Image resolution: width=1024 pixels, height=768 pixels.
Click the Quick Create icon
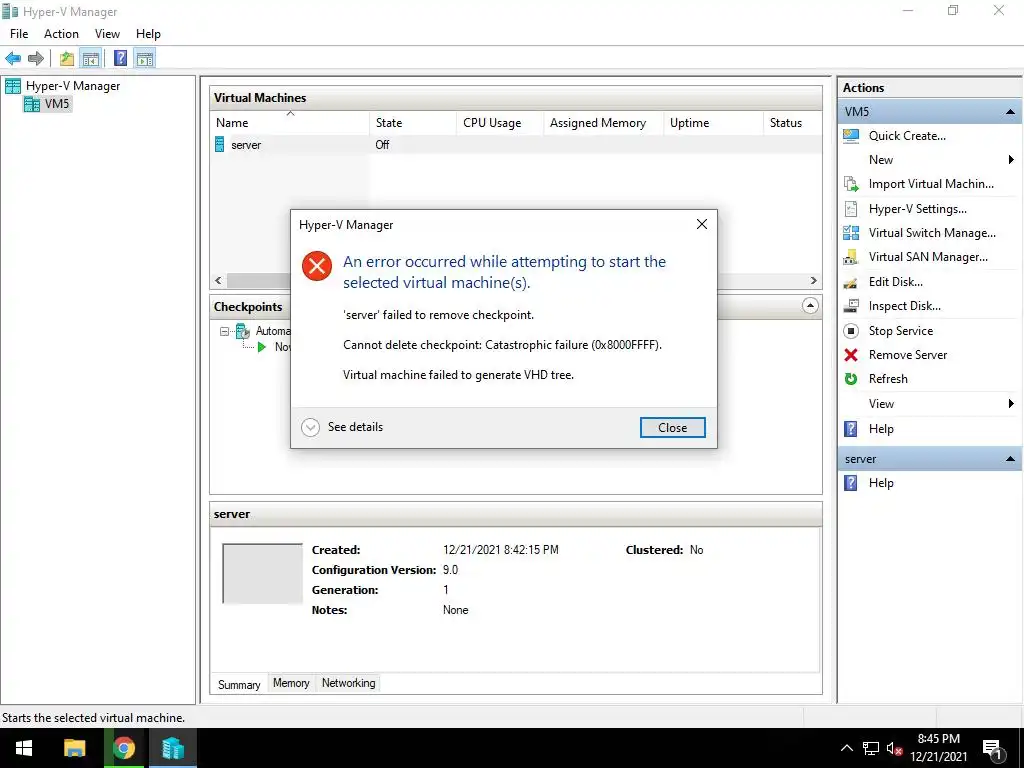tap(851, 136)
